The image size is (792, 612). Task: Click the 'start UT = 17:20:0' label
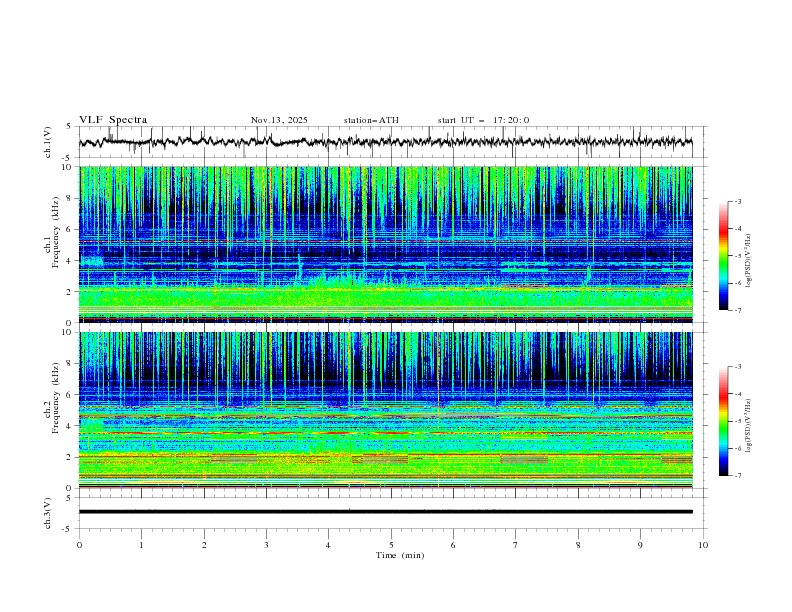click(483, 120)
